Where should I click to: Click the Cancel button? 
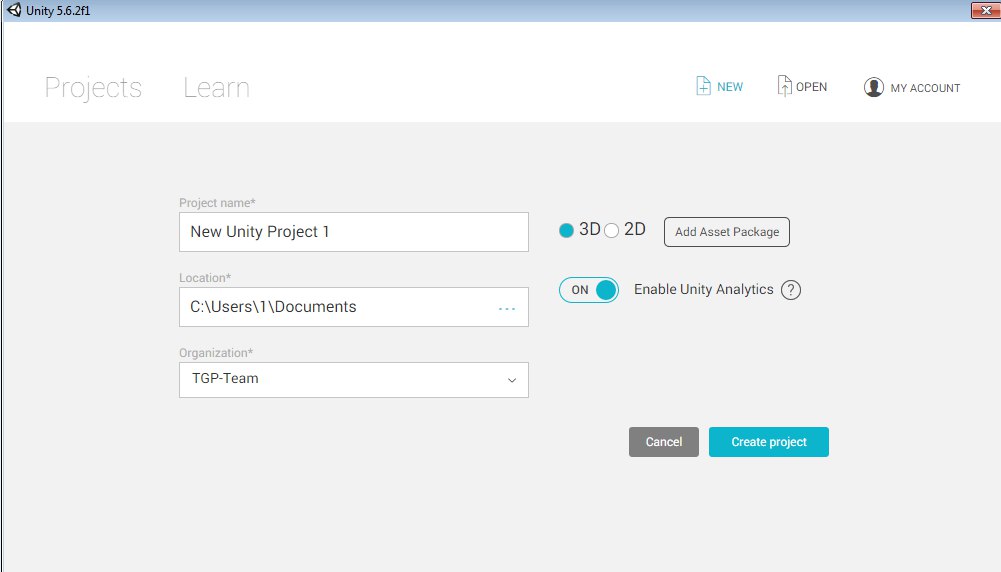(664, 442)
